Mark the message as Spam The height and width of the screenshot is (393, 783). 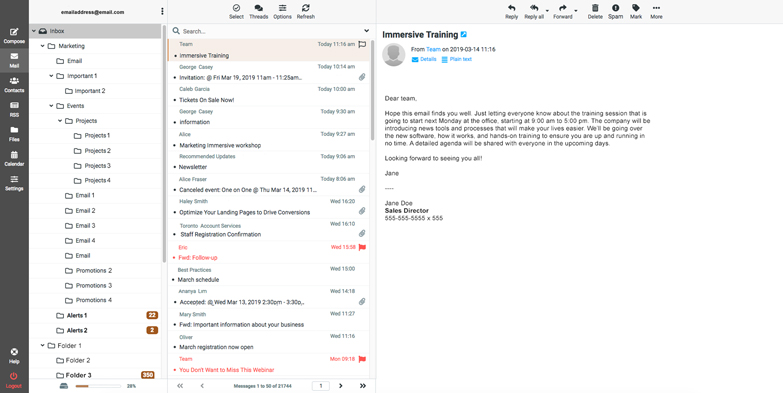click(615, 11)
